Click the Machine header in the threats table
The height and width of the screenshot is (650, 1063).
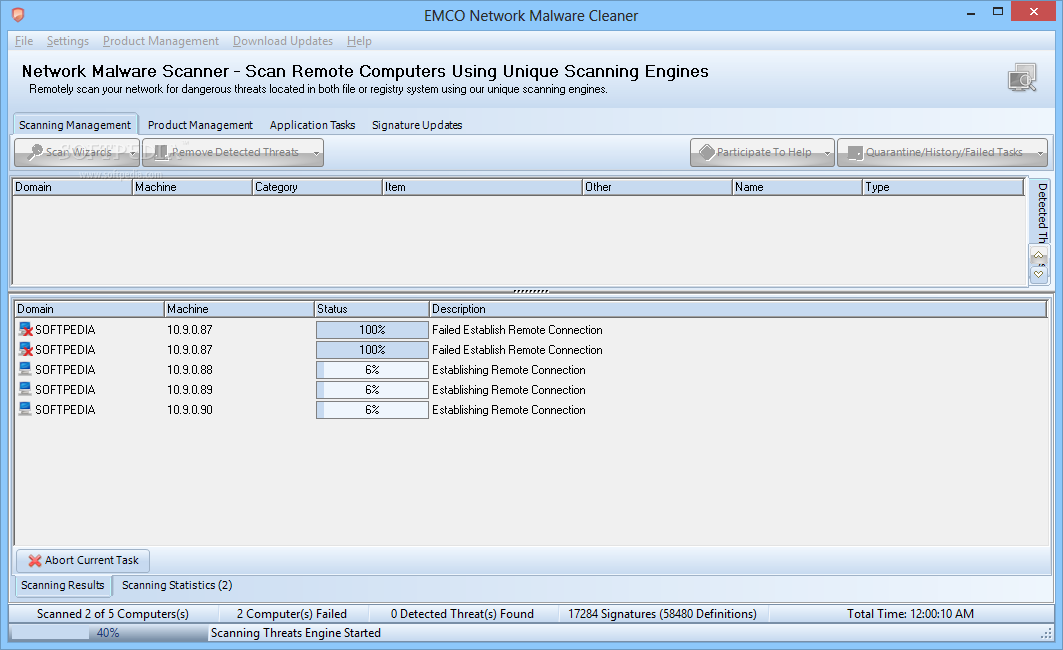tap(192, 187)
